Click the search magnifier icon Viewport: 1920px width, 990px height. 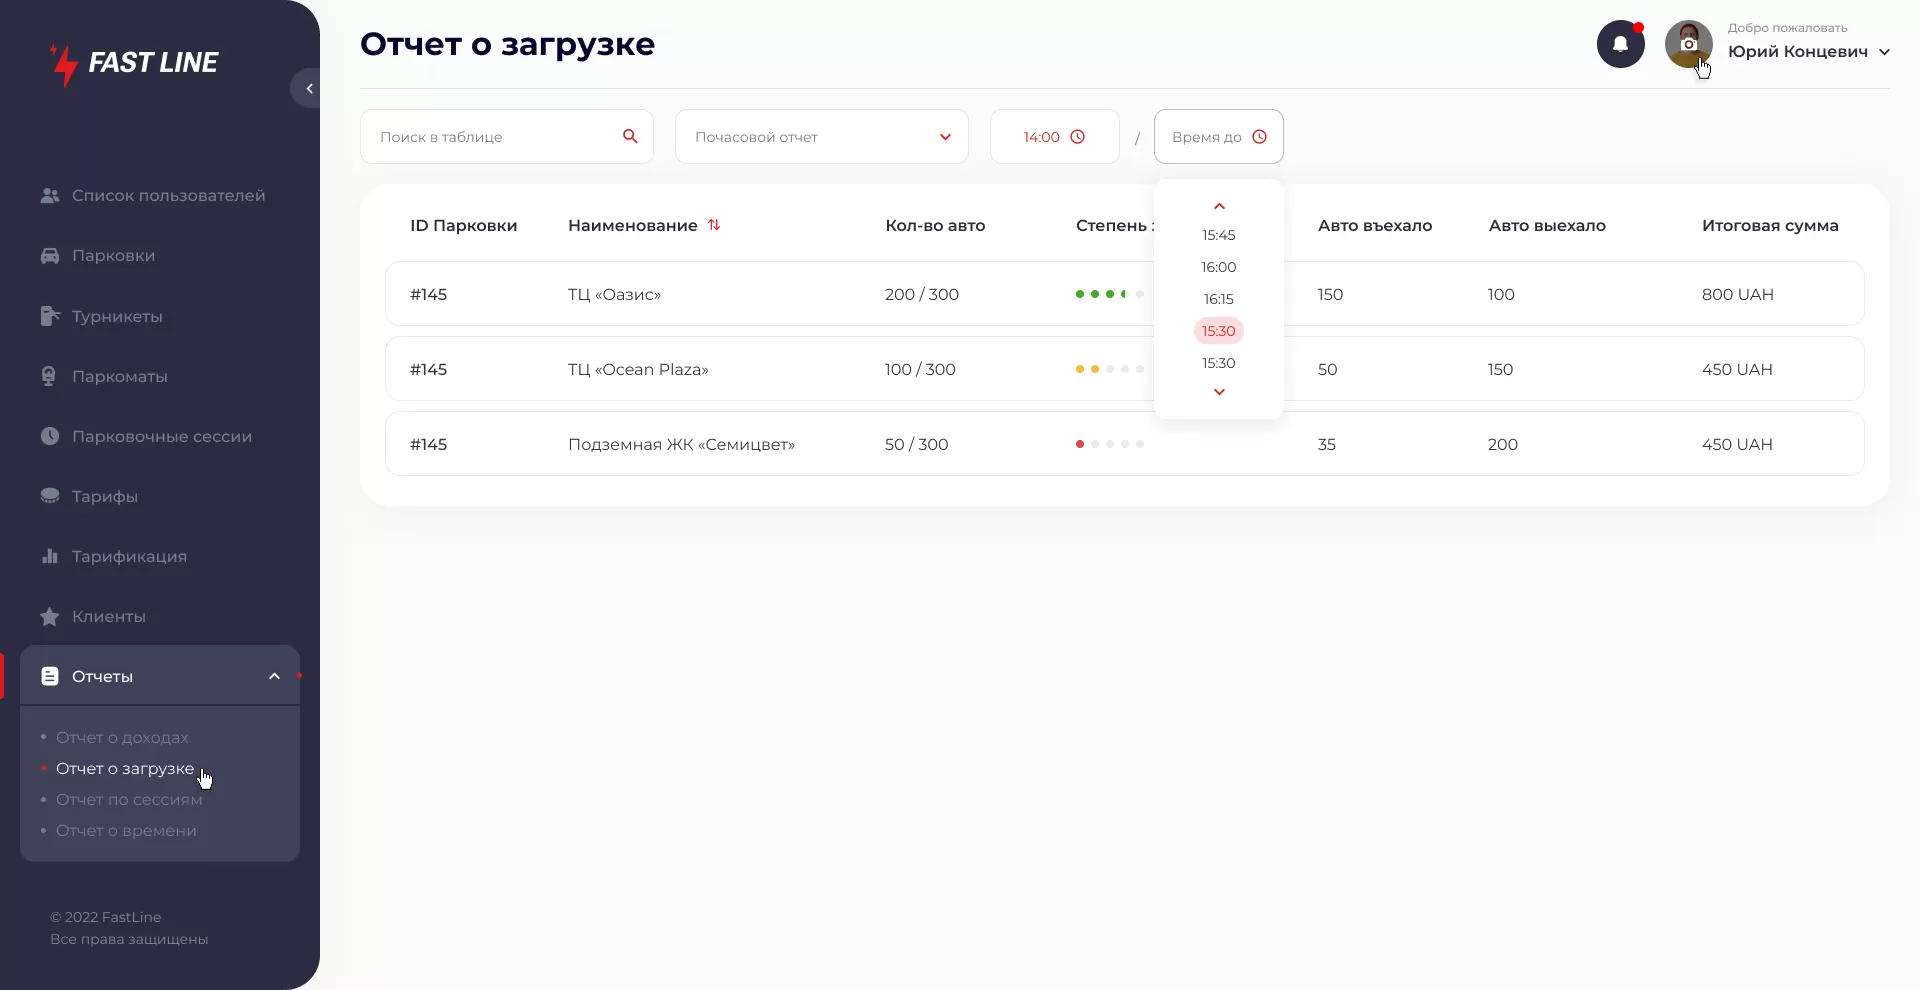(630, 136)
